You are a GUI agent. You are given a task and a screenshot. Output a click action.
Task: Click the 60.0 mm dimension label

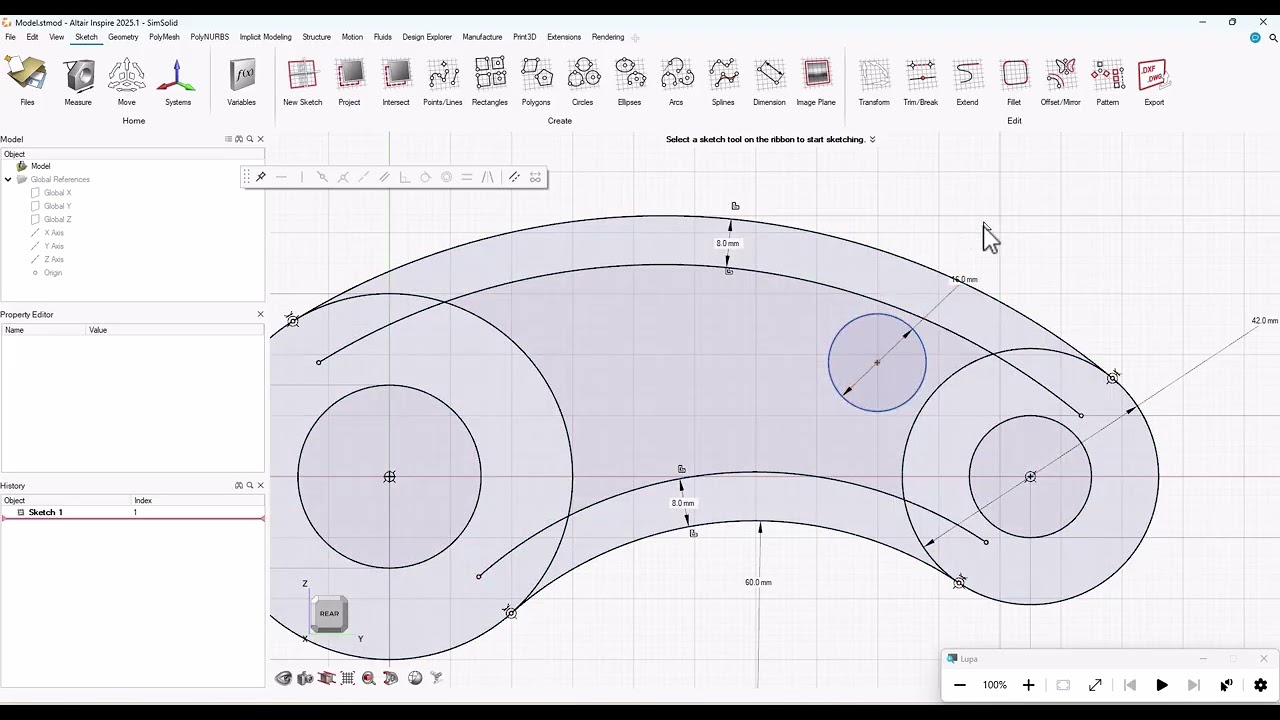tap(758, 582)
